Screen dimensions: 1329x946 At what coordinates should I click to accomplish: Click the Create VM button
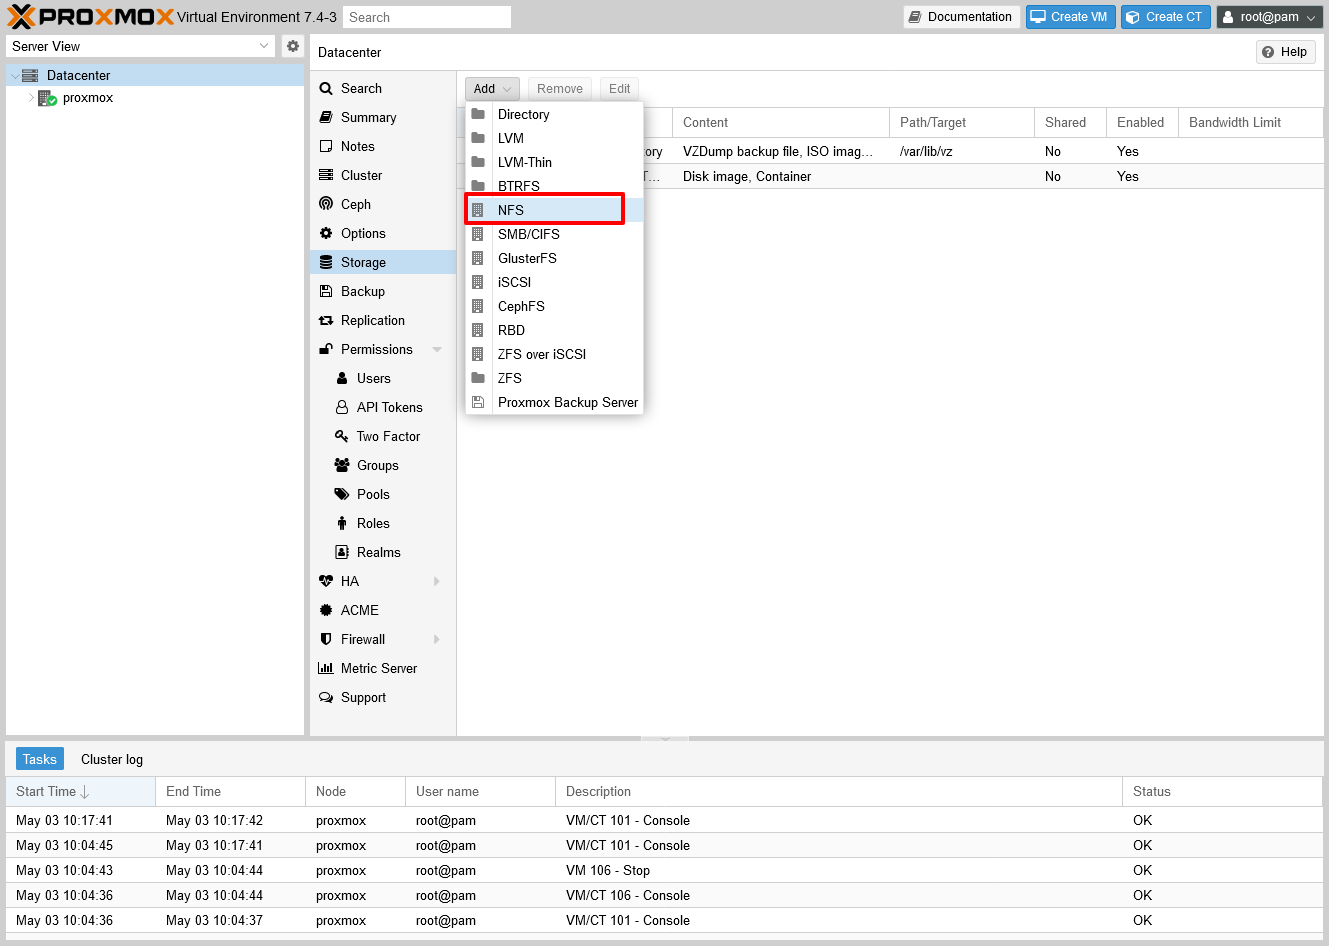[x=1069, y=17]
